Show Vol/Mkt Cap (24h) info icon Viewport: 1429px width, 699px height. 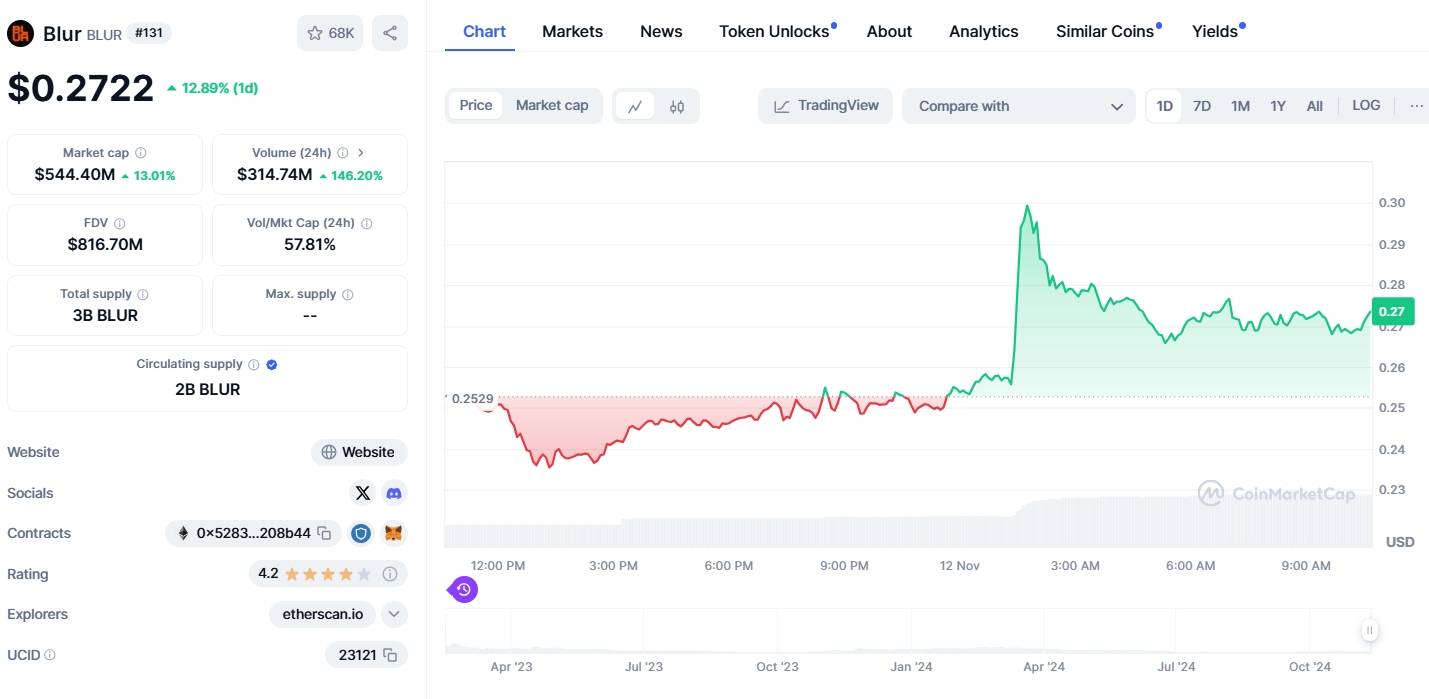tap(367, 224)
